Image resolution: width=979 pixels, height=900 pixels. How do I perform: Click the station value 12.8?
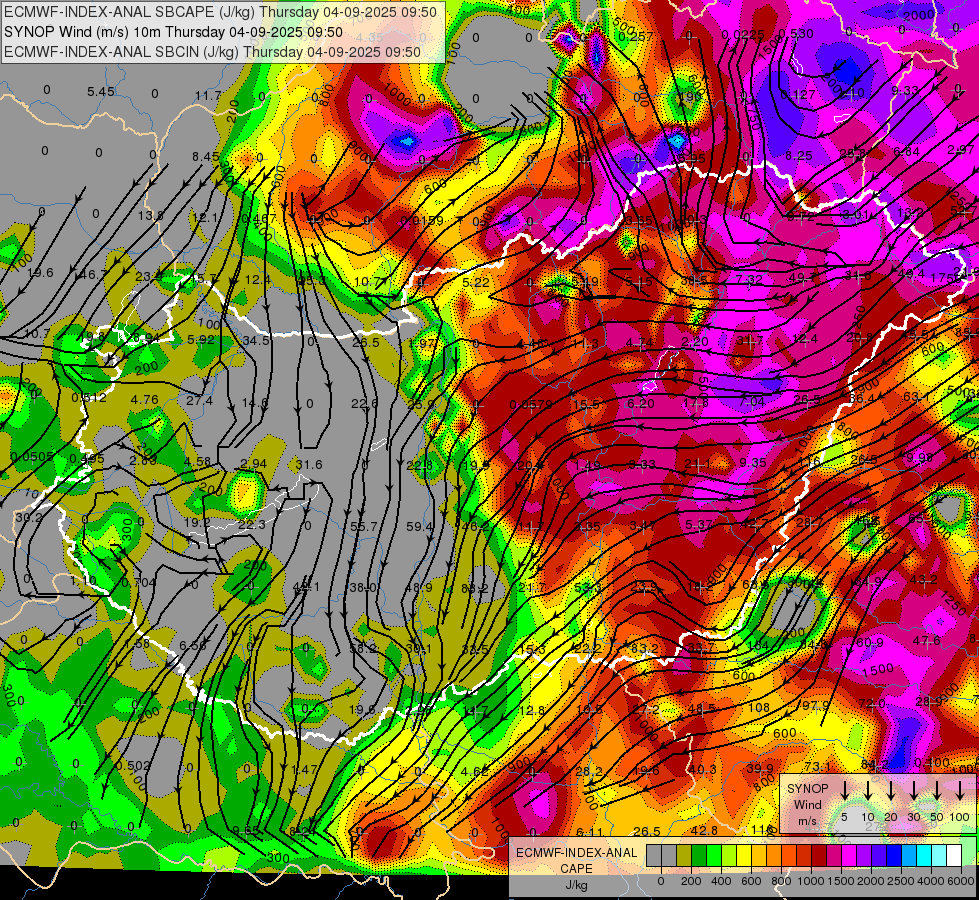532,710
